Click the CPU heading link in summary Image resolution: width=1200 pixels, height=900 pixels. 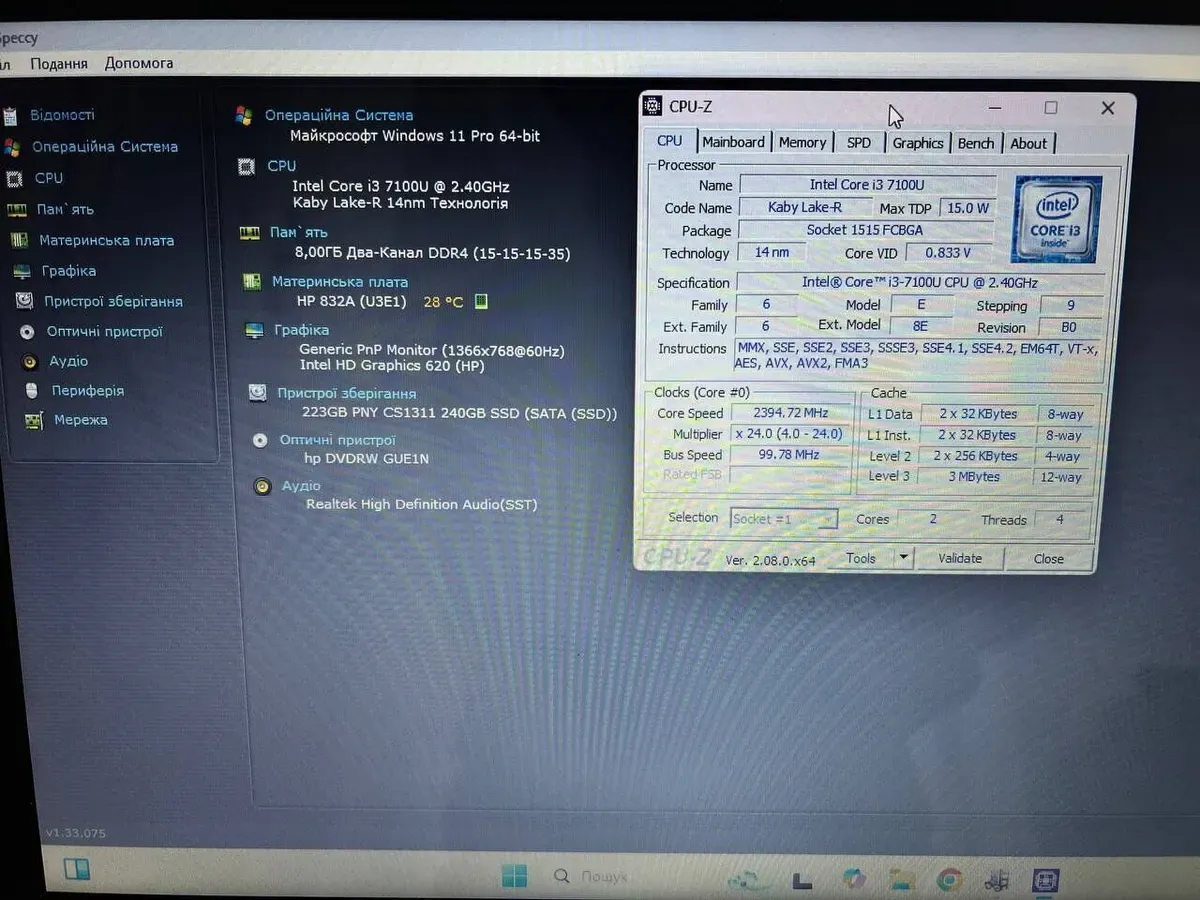click(x=281, y=166)
